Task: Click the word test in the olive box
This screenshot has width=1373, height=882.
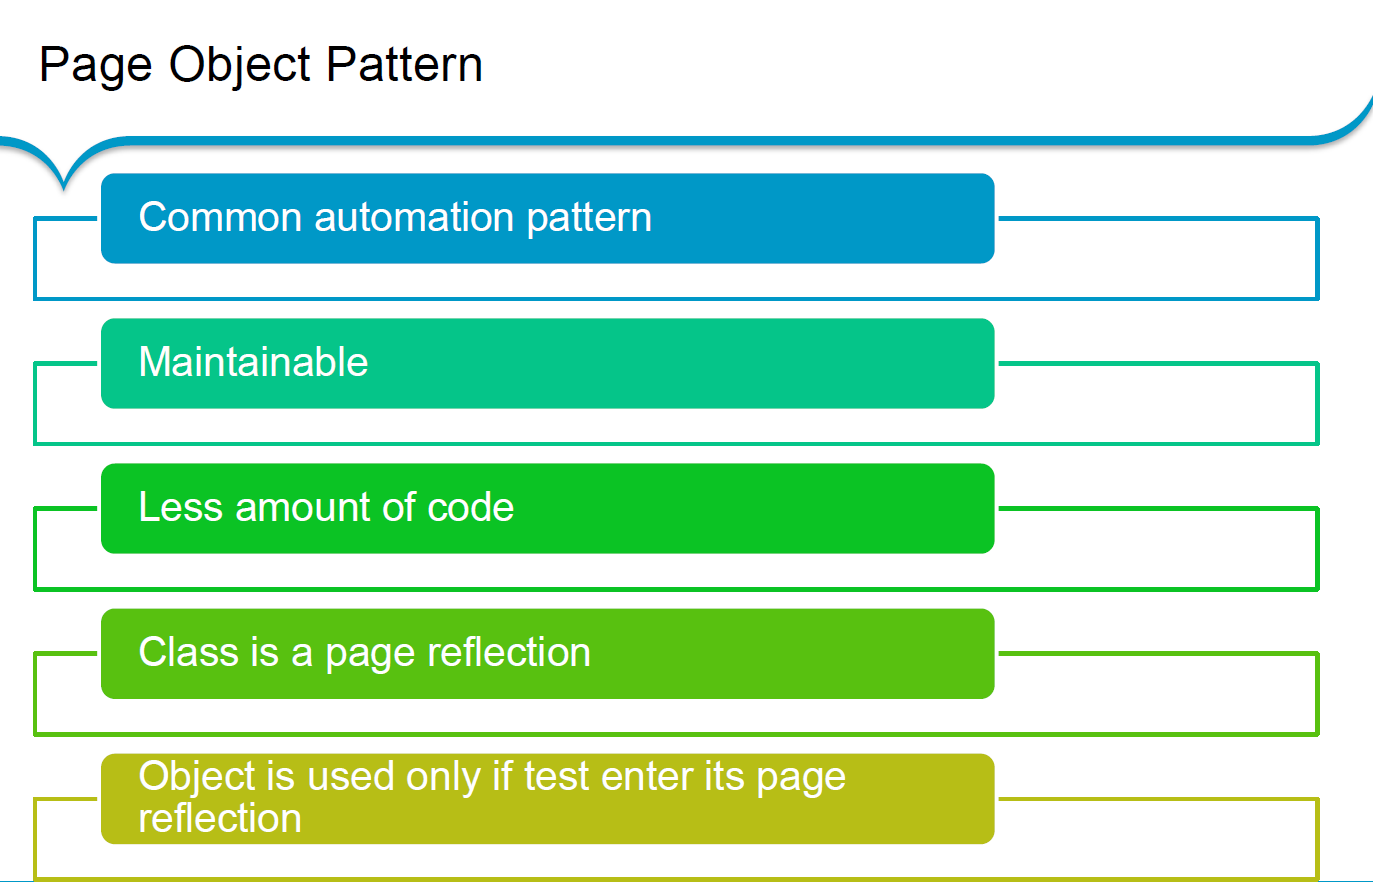Action: pyautogui.click(x=557, y=777)
